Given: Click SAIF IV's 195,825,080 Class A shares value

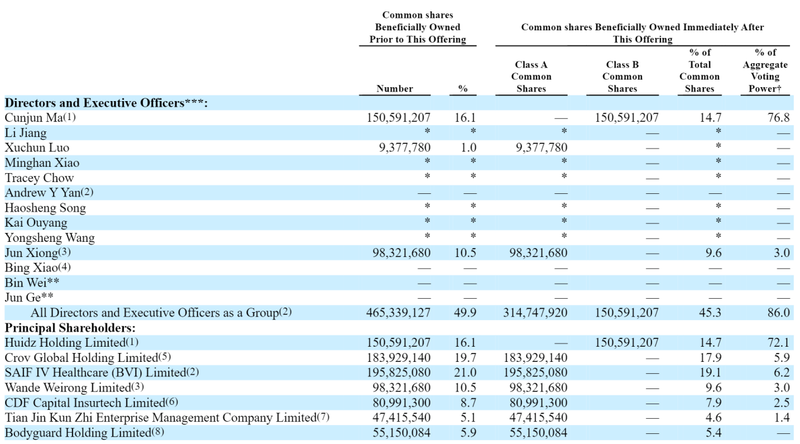Looking at the screenshot, I should 535,373.
